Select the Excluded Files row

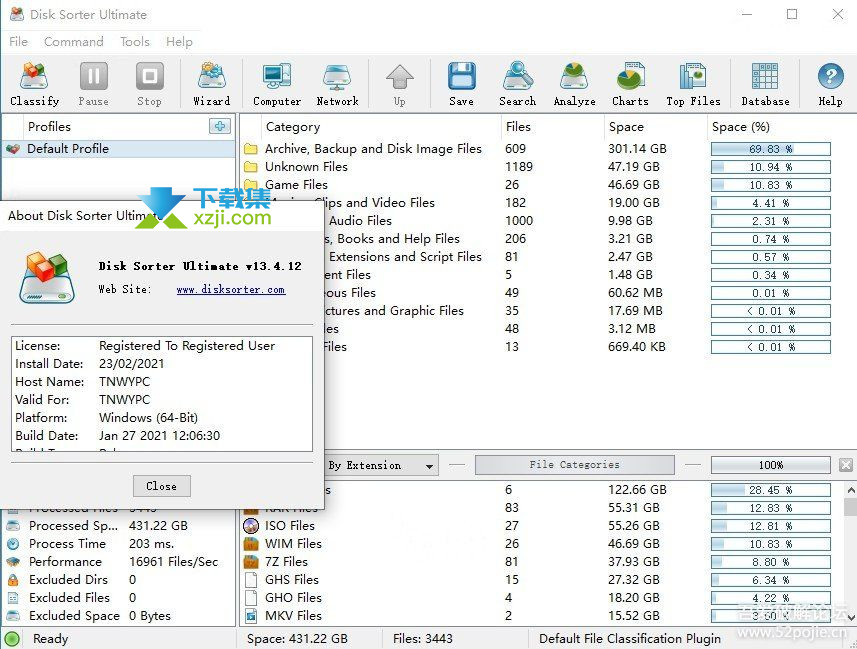pyautogui.click(x=118, y=598)
